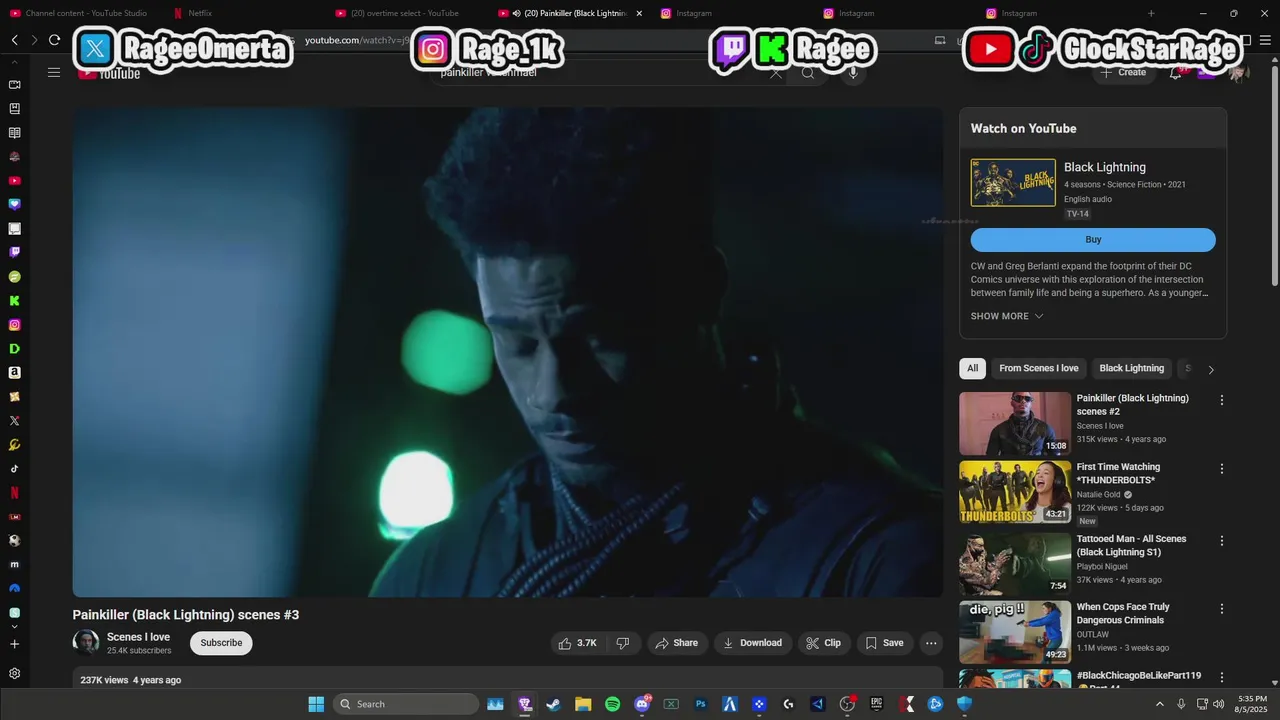1280x720 pixels.
Task: Open YouTube notifications bell
Action: point(1176,73)
